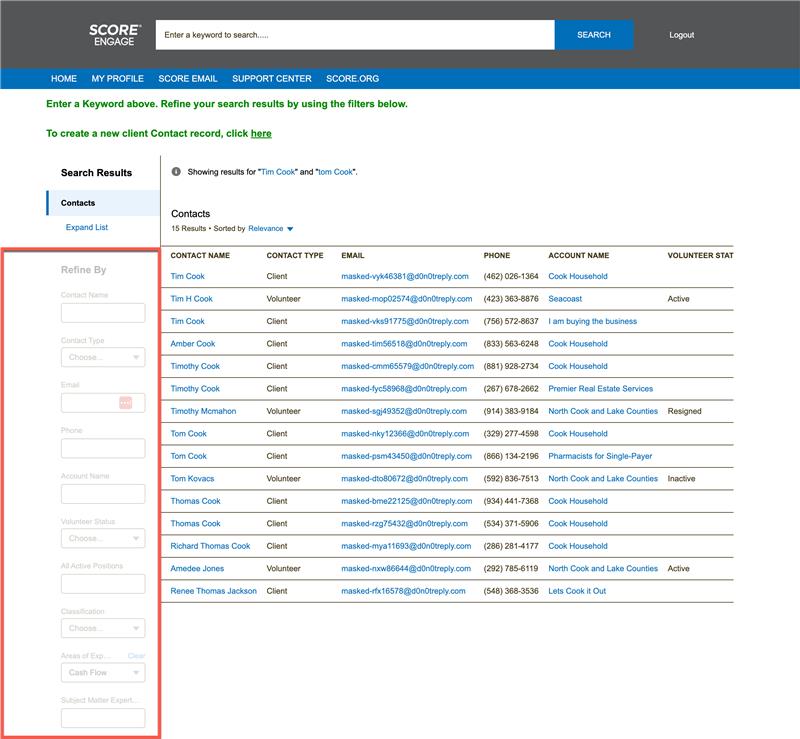Click the CONTACT TYPE column header

tap(295, 255)
